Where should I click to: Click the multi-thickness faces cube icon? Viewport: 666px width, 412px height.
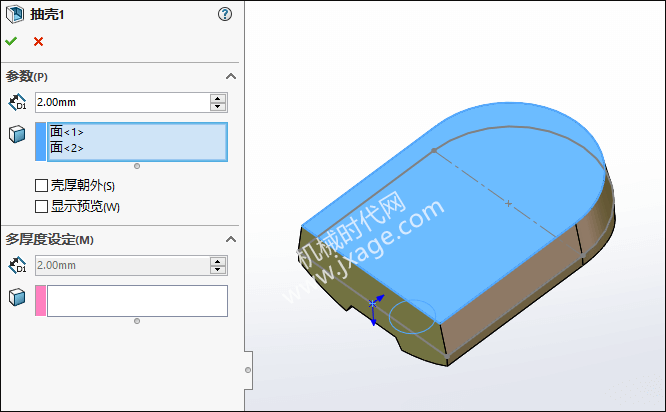pos(17,297)
